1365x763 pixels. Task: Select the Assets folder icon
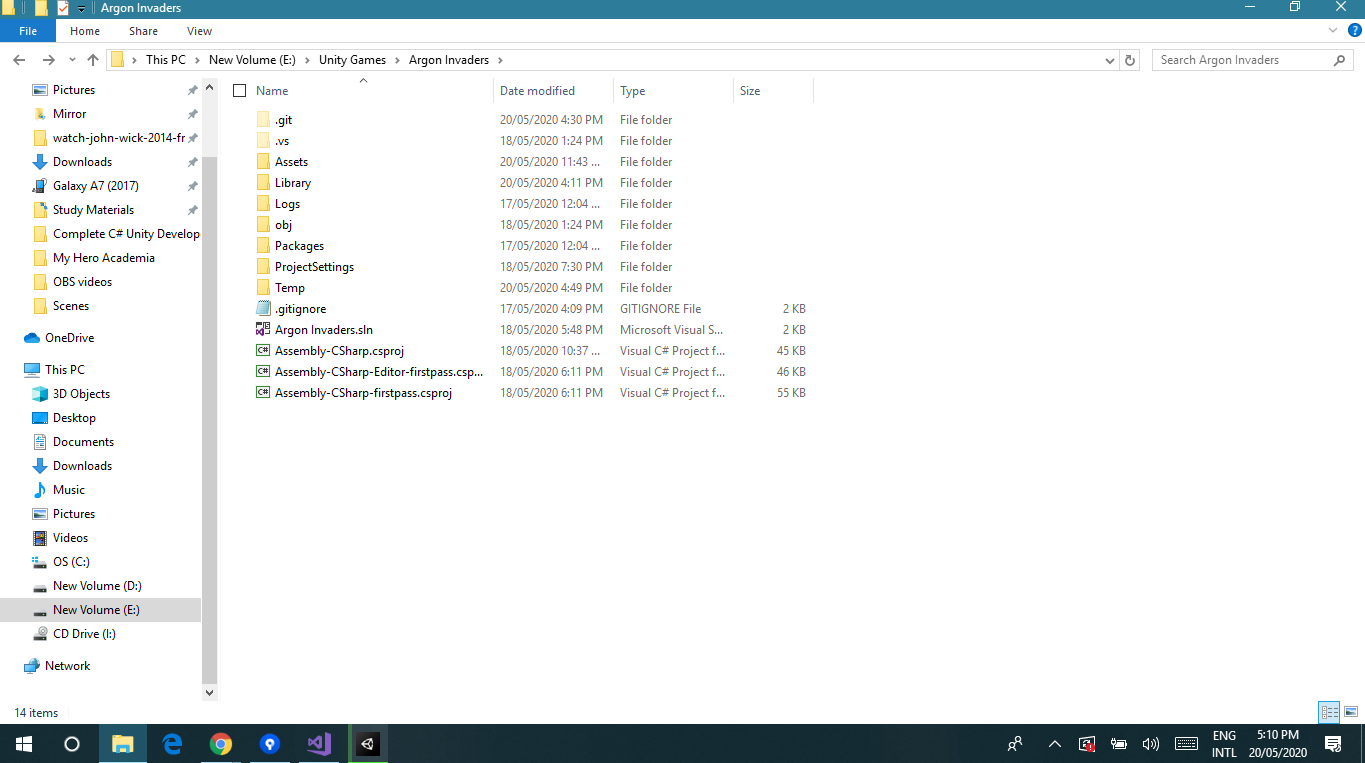click(263, 162)
